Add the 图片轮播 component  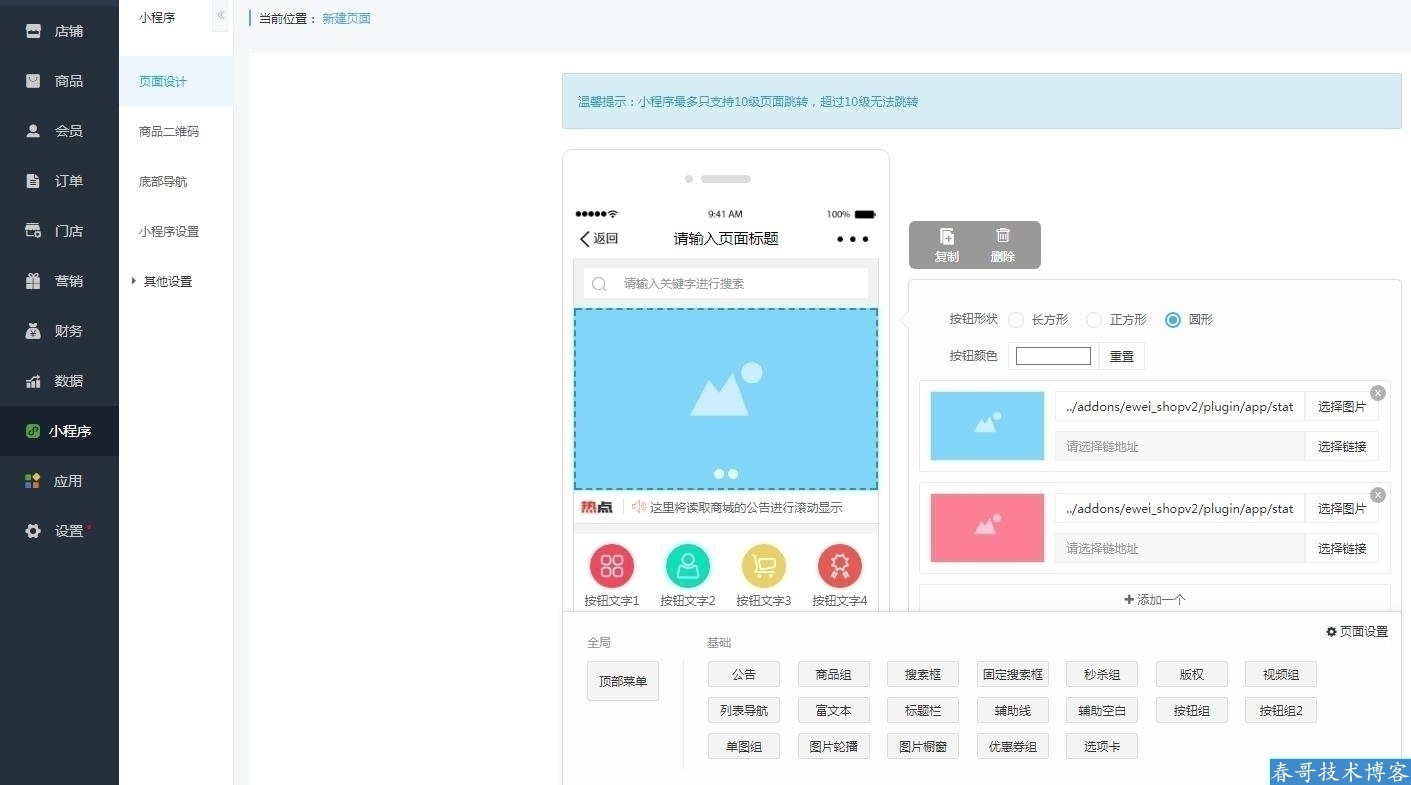pos(833,746)
